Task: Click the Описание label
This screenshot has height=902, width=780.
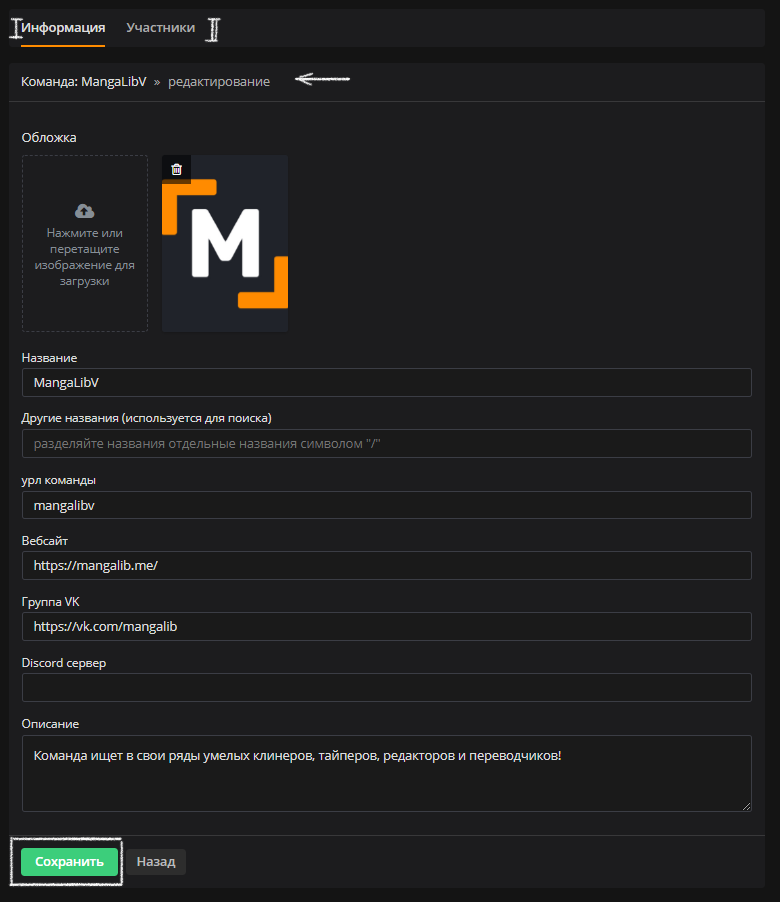Action: pyautogui.click(x=50, y=724)
